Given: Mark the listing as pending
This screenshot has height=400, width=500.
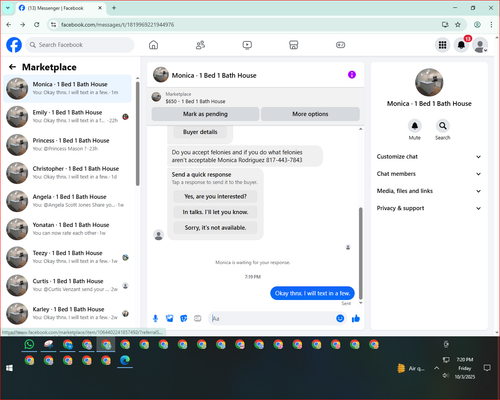Looking at the screenshot, I should click(x=205, y=114).
